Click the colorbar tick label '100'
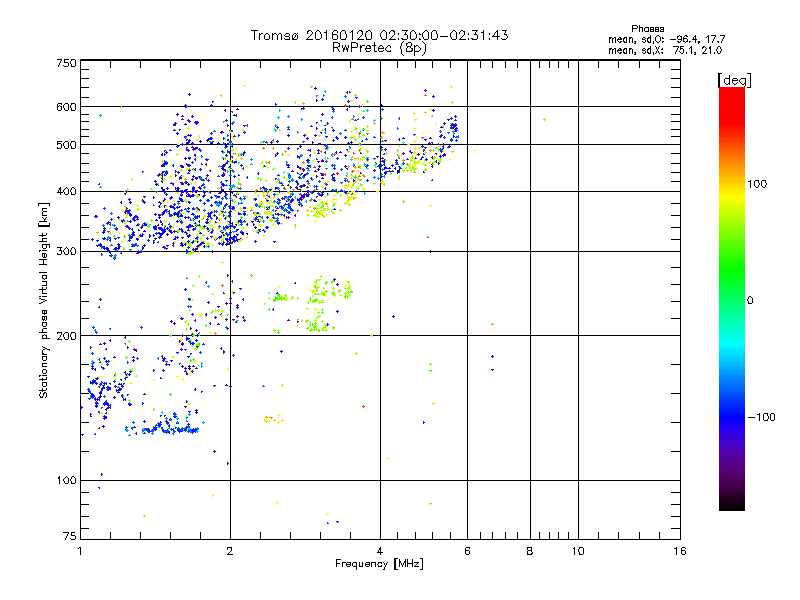The image size is (800, 600). coord(757,184)
